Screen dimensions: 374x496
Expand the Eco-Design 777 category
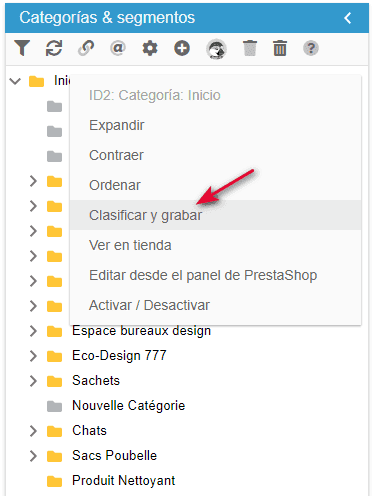coord(33,356)
